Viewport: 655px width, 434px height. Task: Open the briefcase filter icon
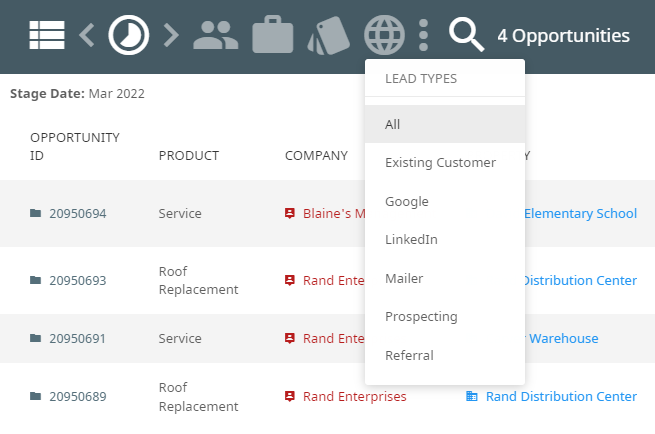(x=273, y=35)
